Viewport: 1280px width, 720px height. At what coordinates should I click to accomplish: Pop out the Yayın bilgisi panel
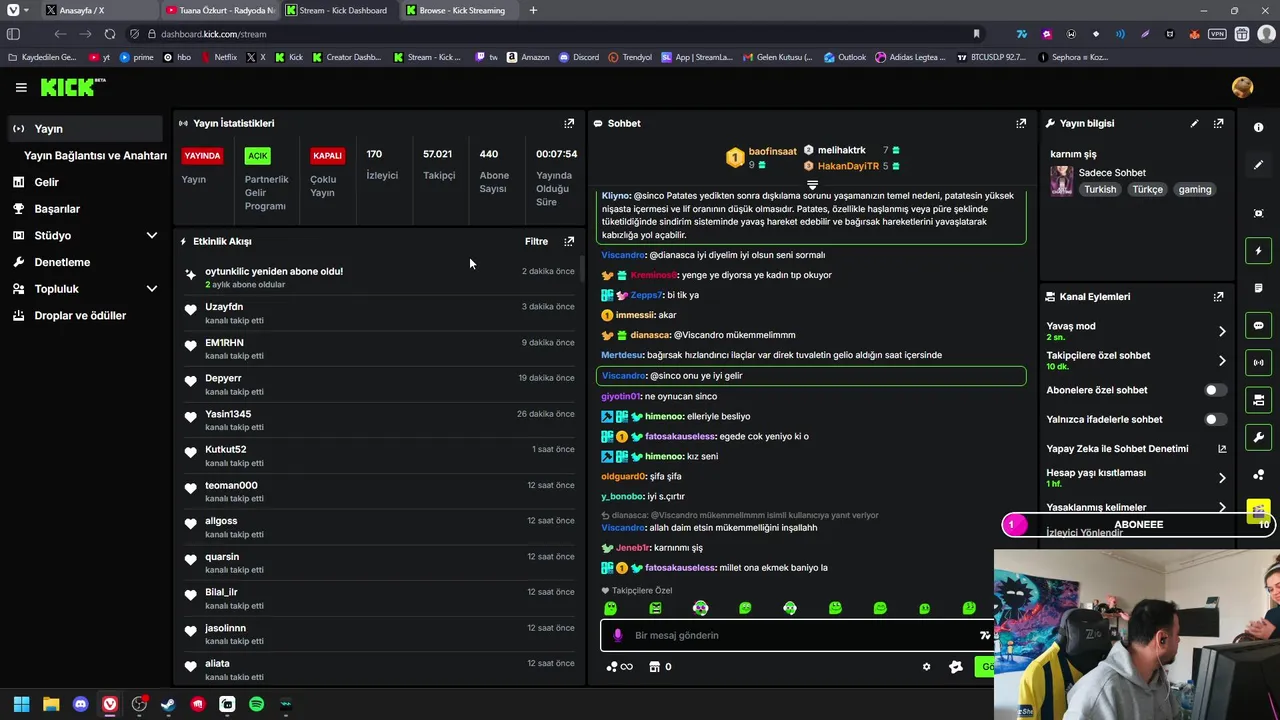click(1218, 123)
